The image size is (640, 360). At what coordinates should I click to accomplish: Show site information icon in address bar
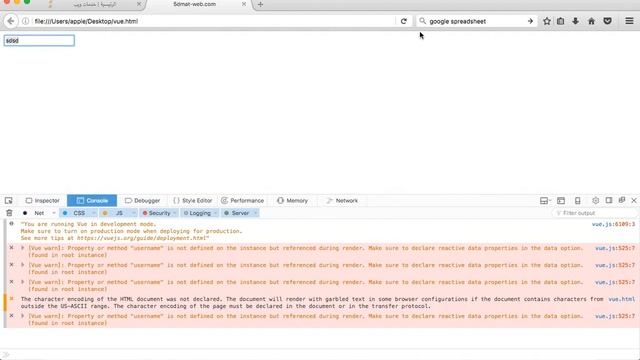[25, 21]
